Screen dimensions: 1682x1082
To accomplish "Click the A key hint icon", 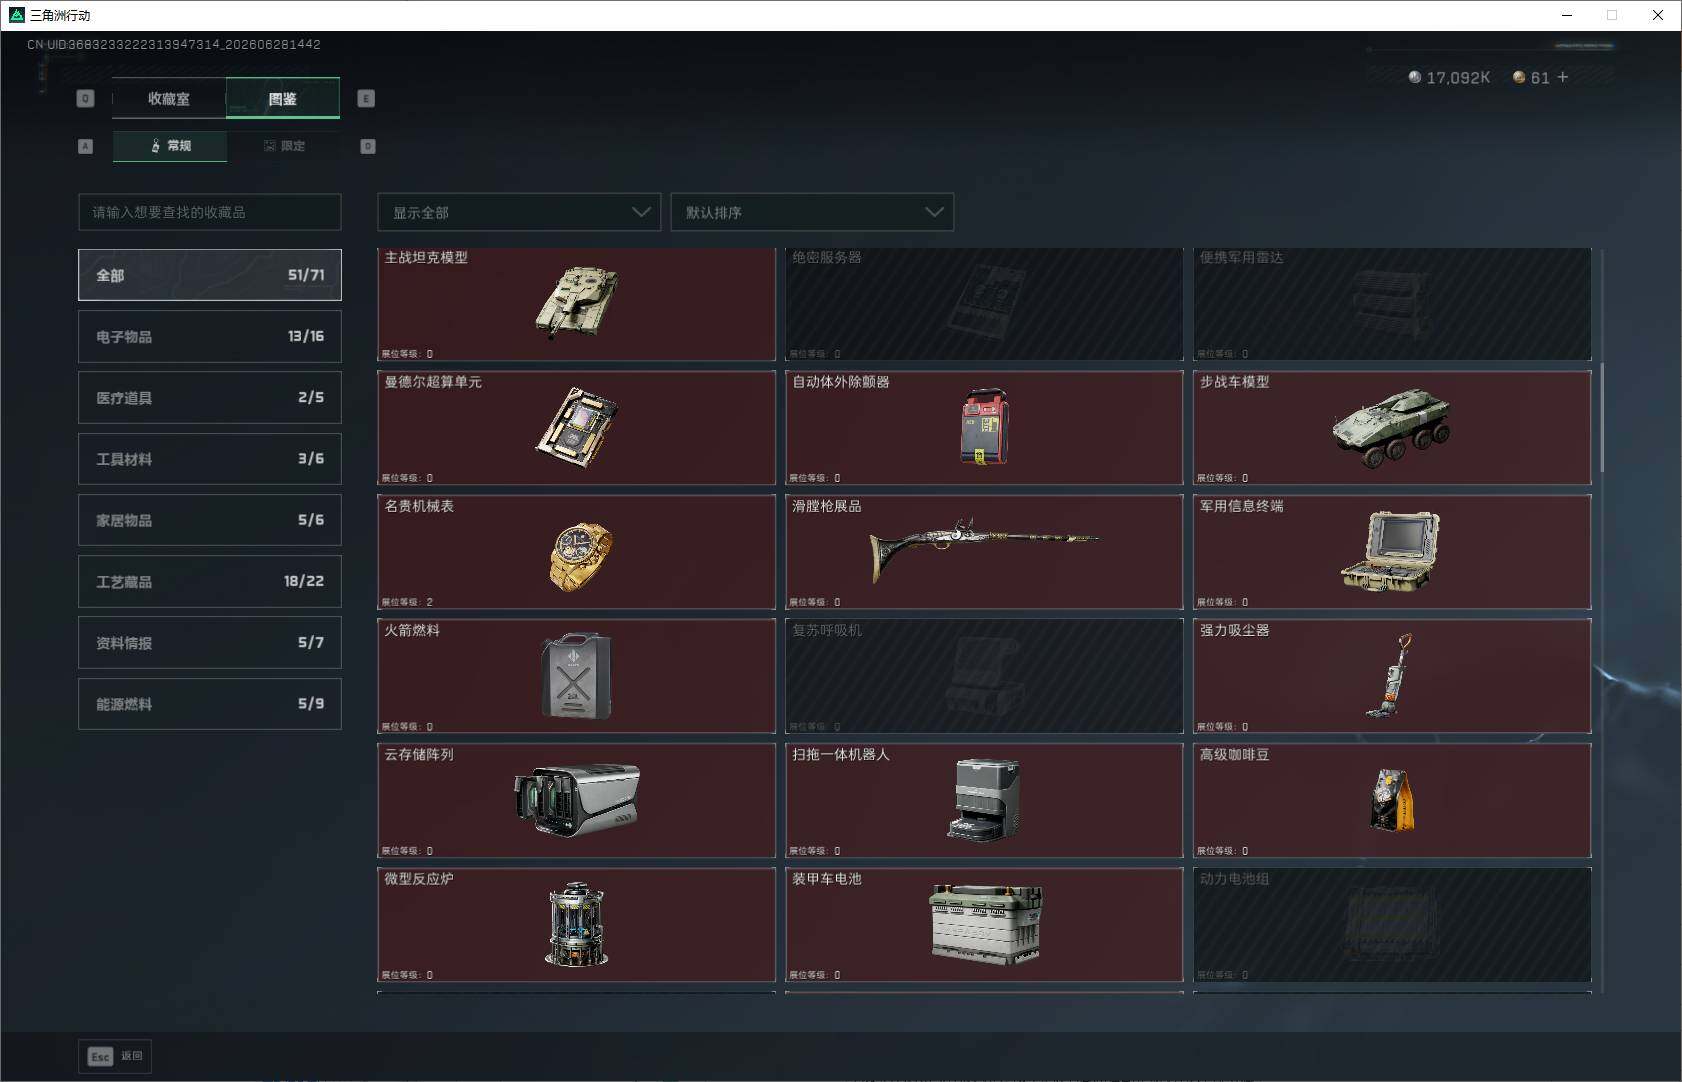I will coord(85,146).
